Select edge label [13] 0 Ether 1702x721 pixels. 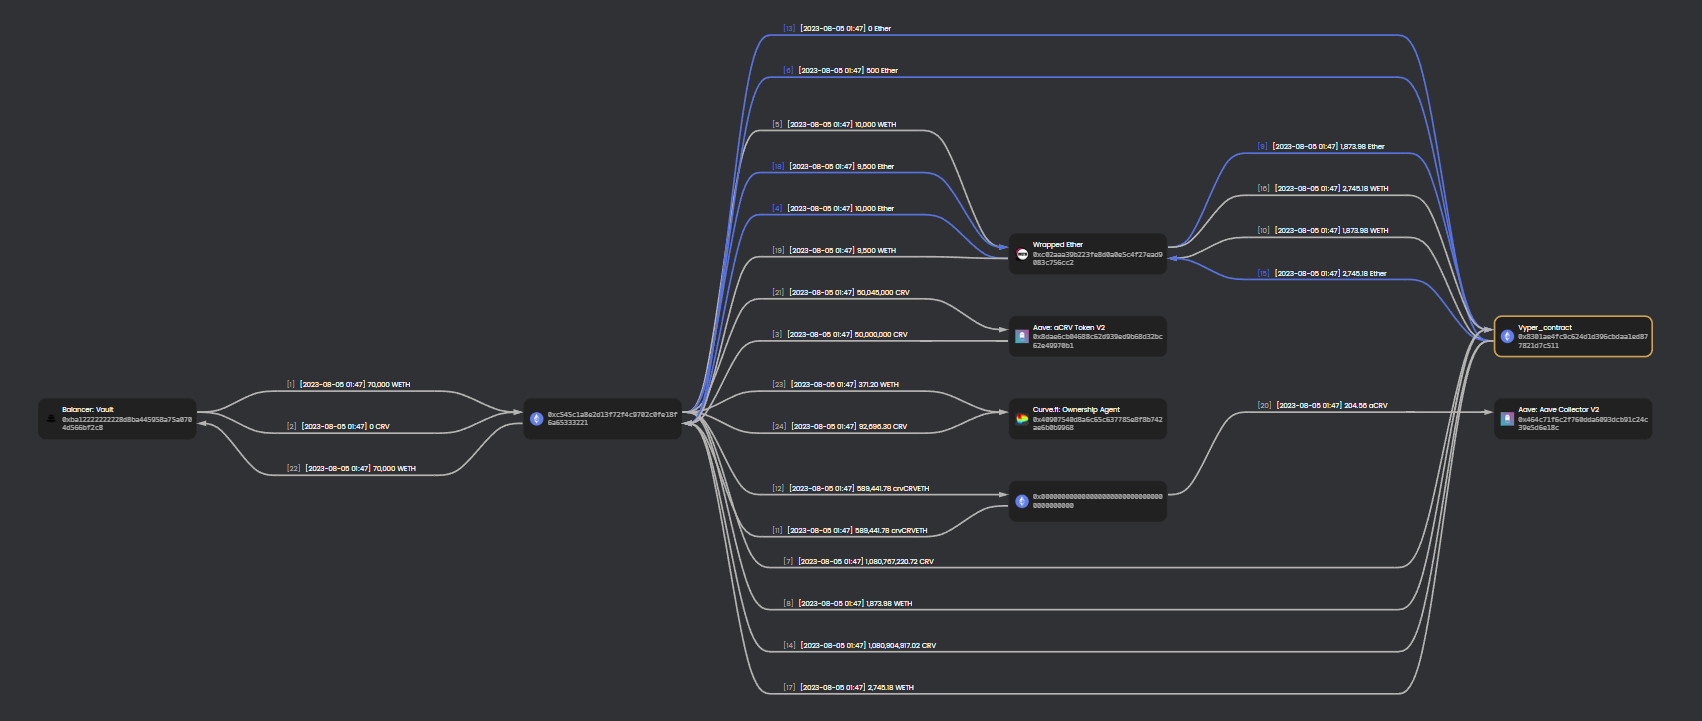[837, 29]
